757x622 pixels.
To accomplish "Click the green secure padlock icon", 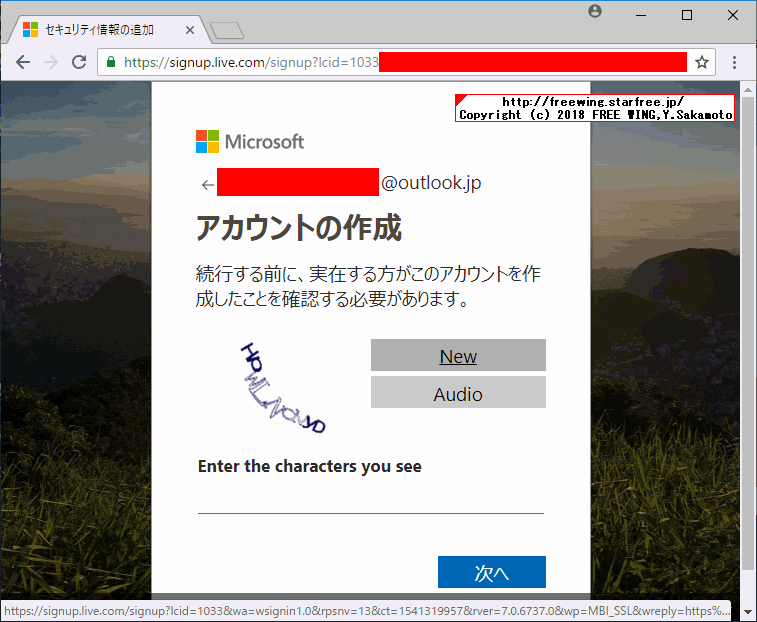I will coord(111,62).
